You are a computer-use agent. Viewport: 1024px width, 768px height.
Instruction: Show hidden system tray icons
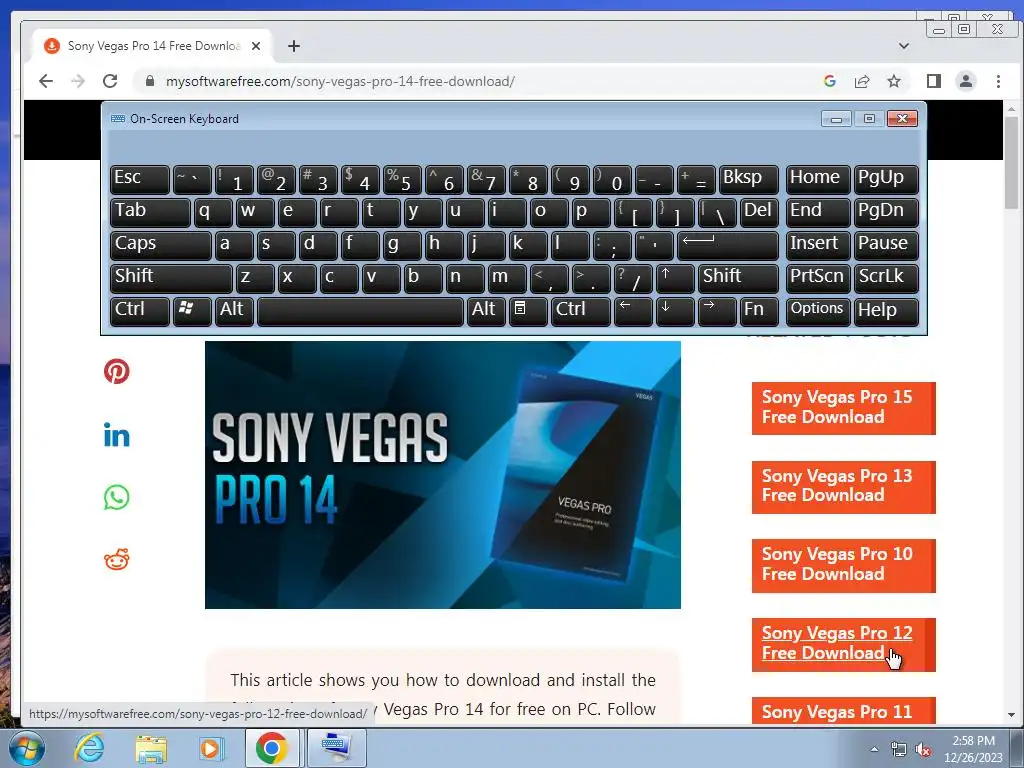point(874,749)
